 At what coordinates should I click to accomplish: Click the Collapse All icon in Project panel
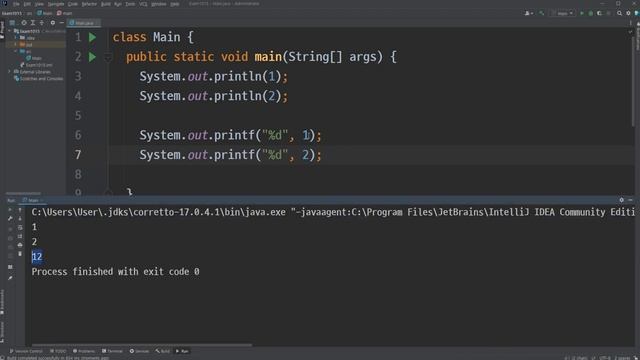(42, 23)
